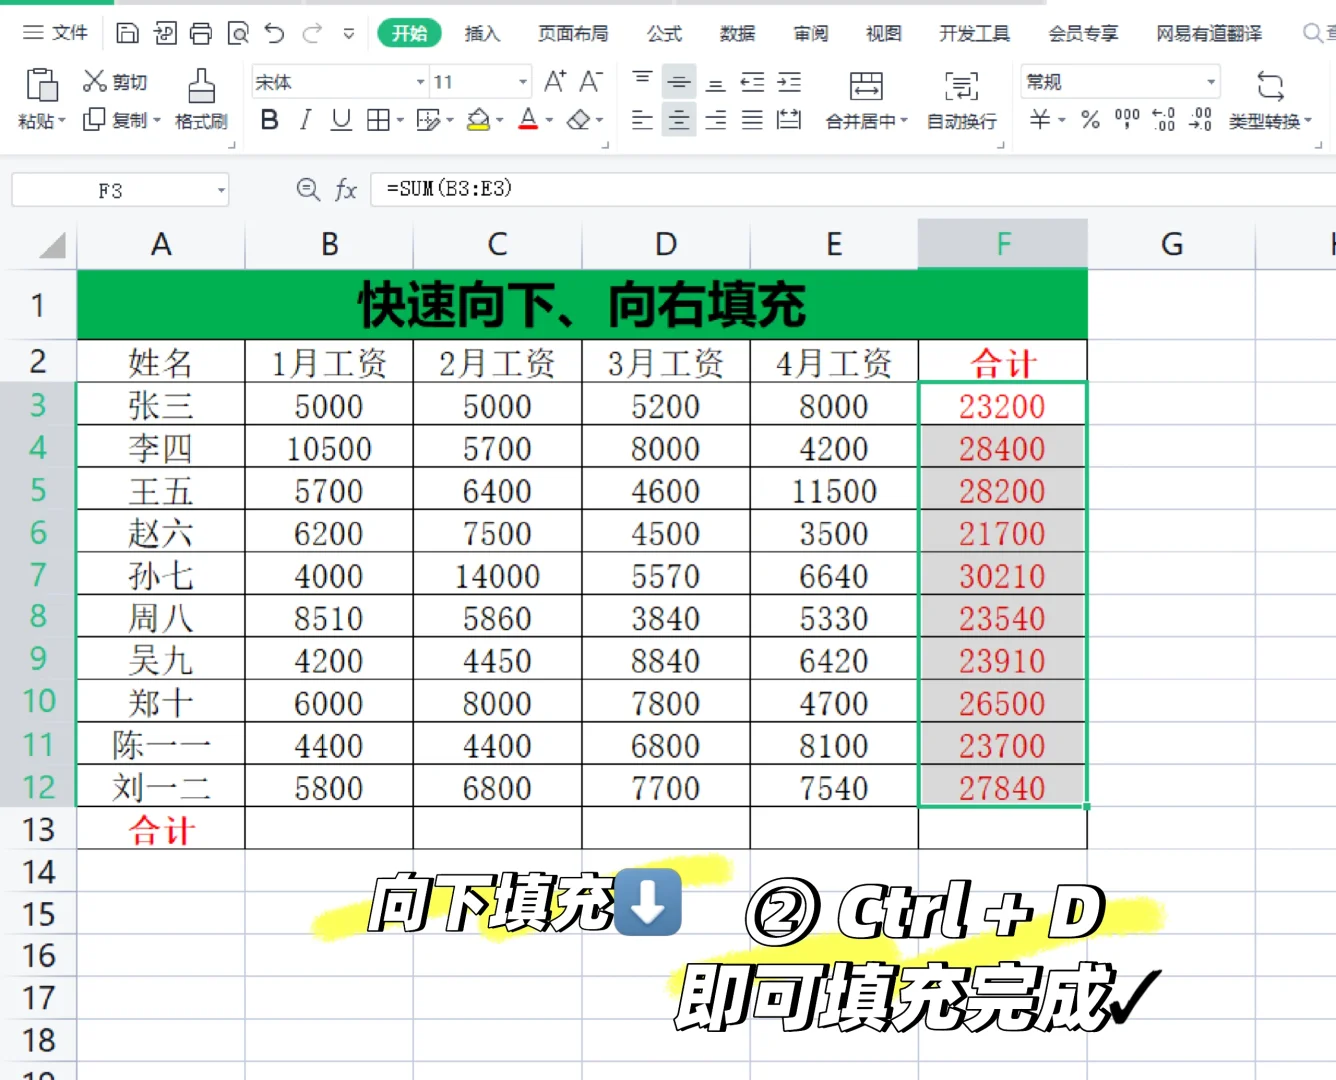Open the 公式 ribbon tab
This screenshot has height=1080, width=1336.
663,33
